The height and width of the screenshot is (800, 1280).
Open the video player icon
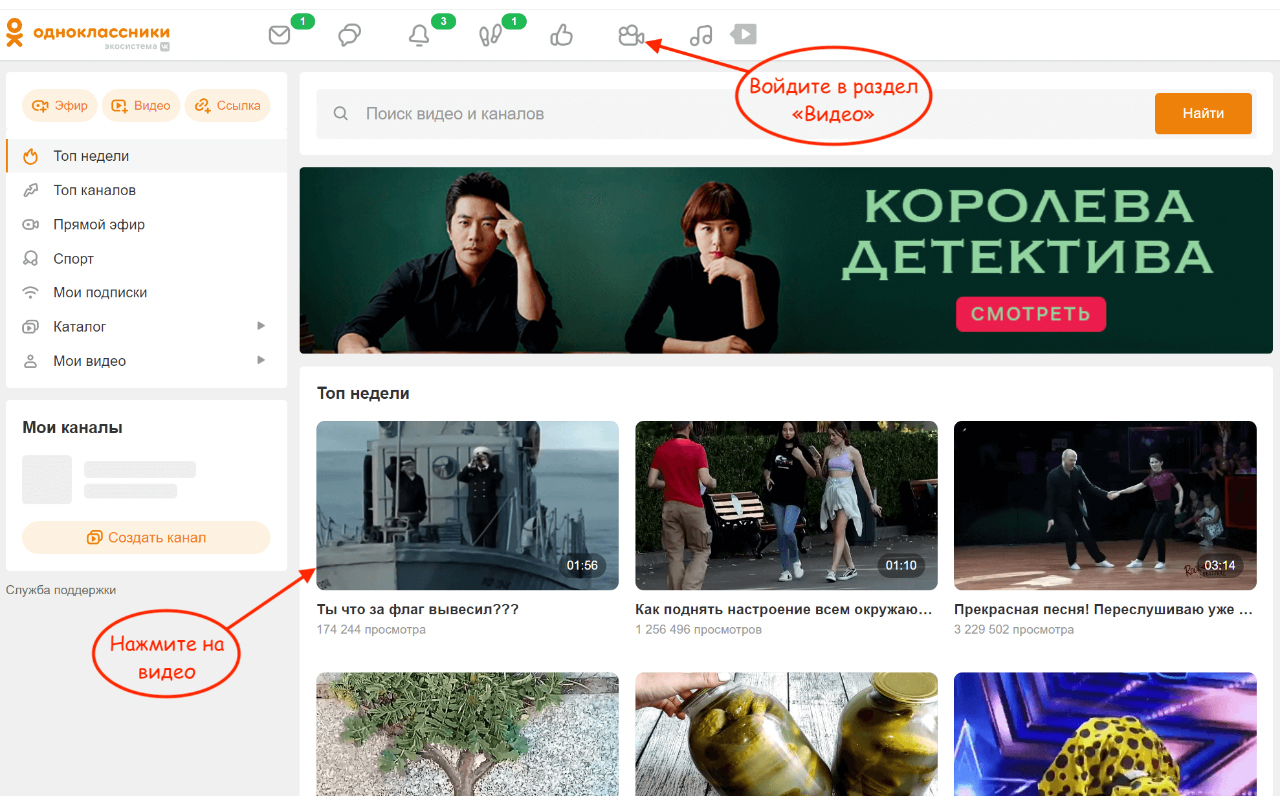pos(742,35)
